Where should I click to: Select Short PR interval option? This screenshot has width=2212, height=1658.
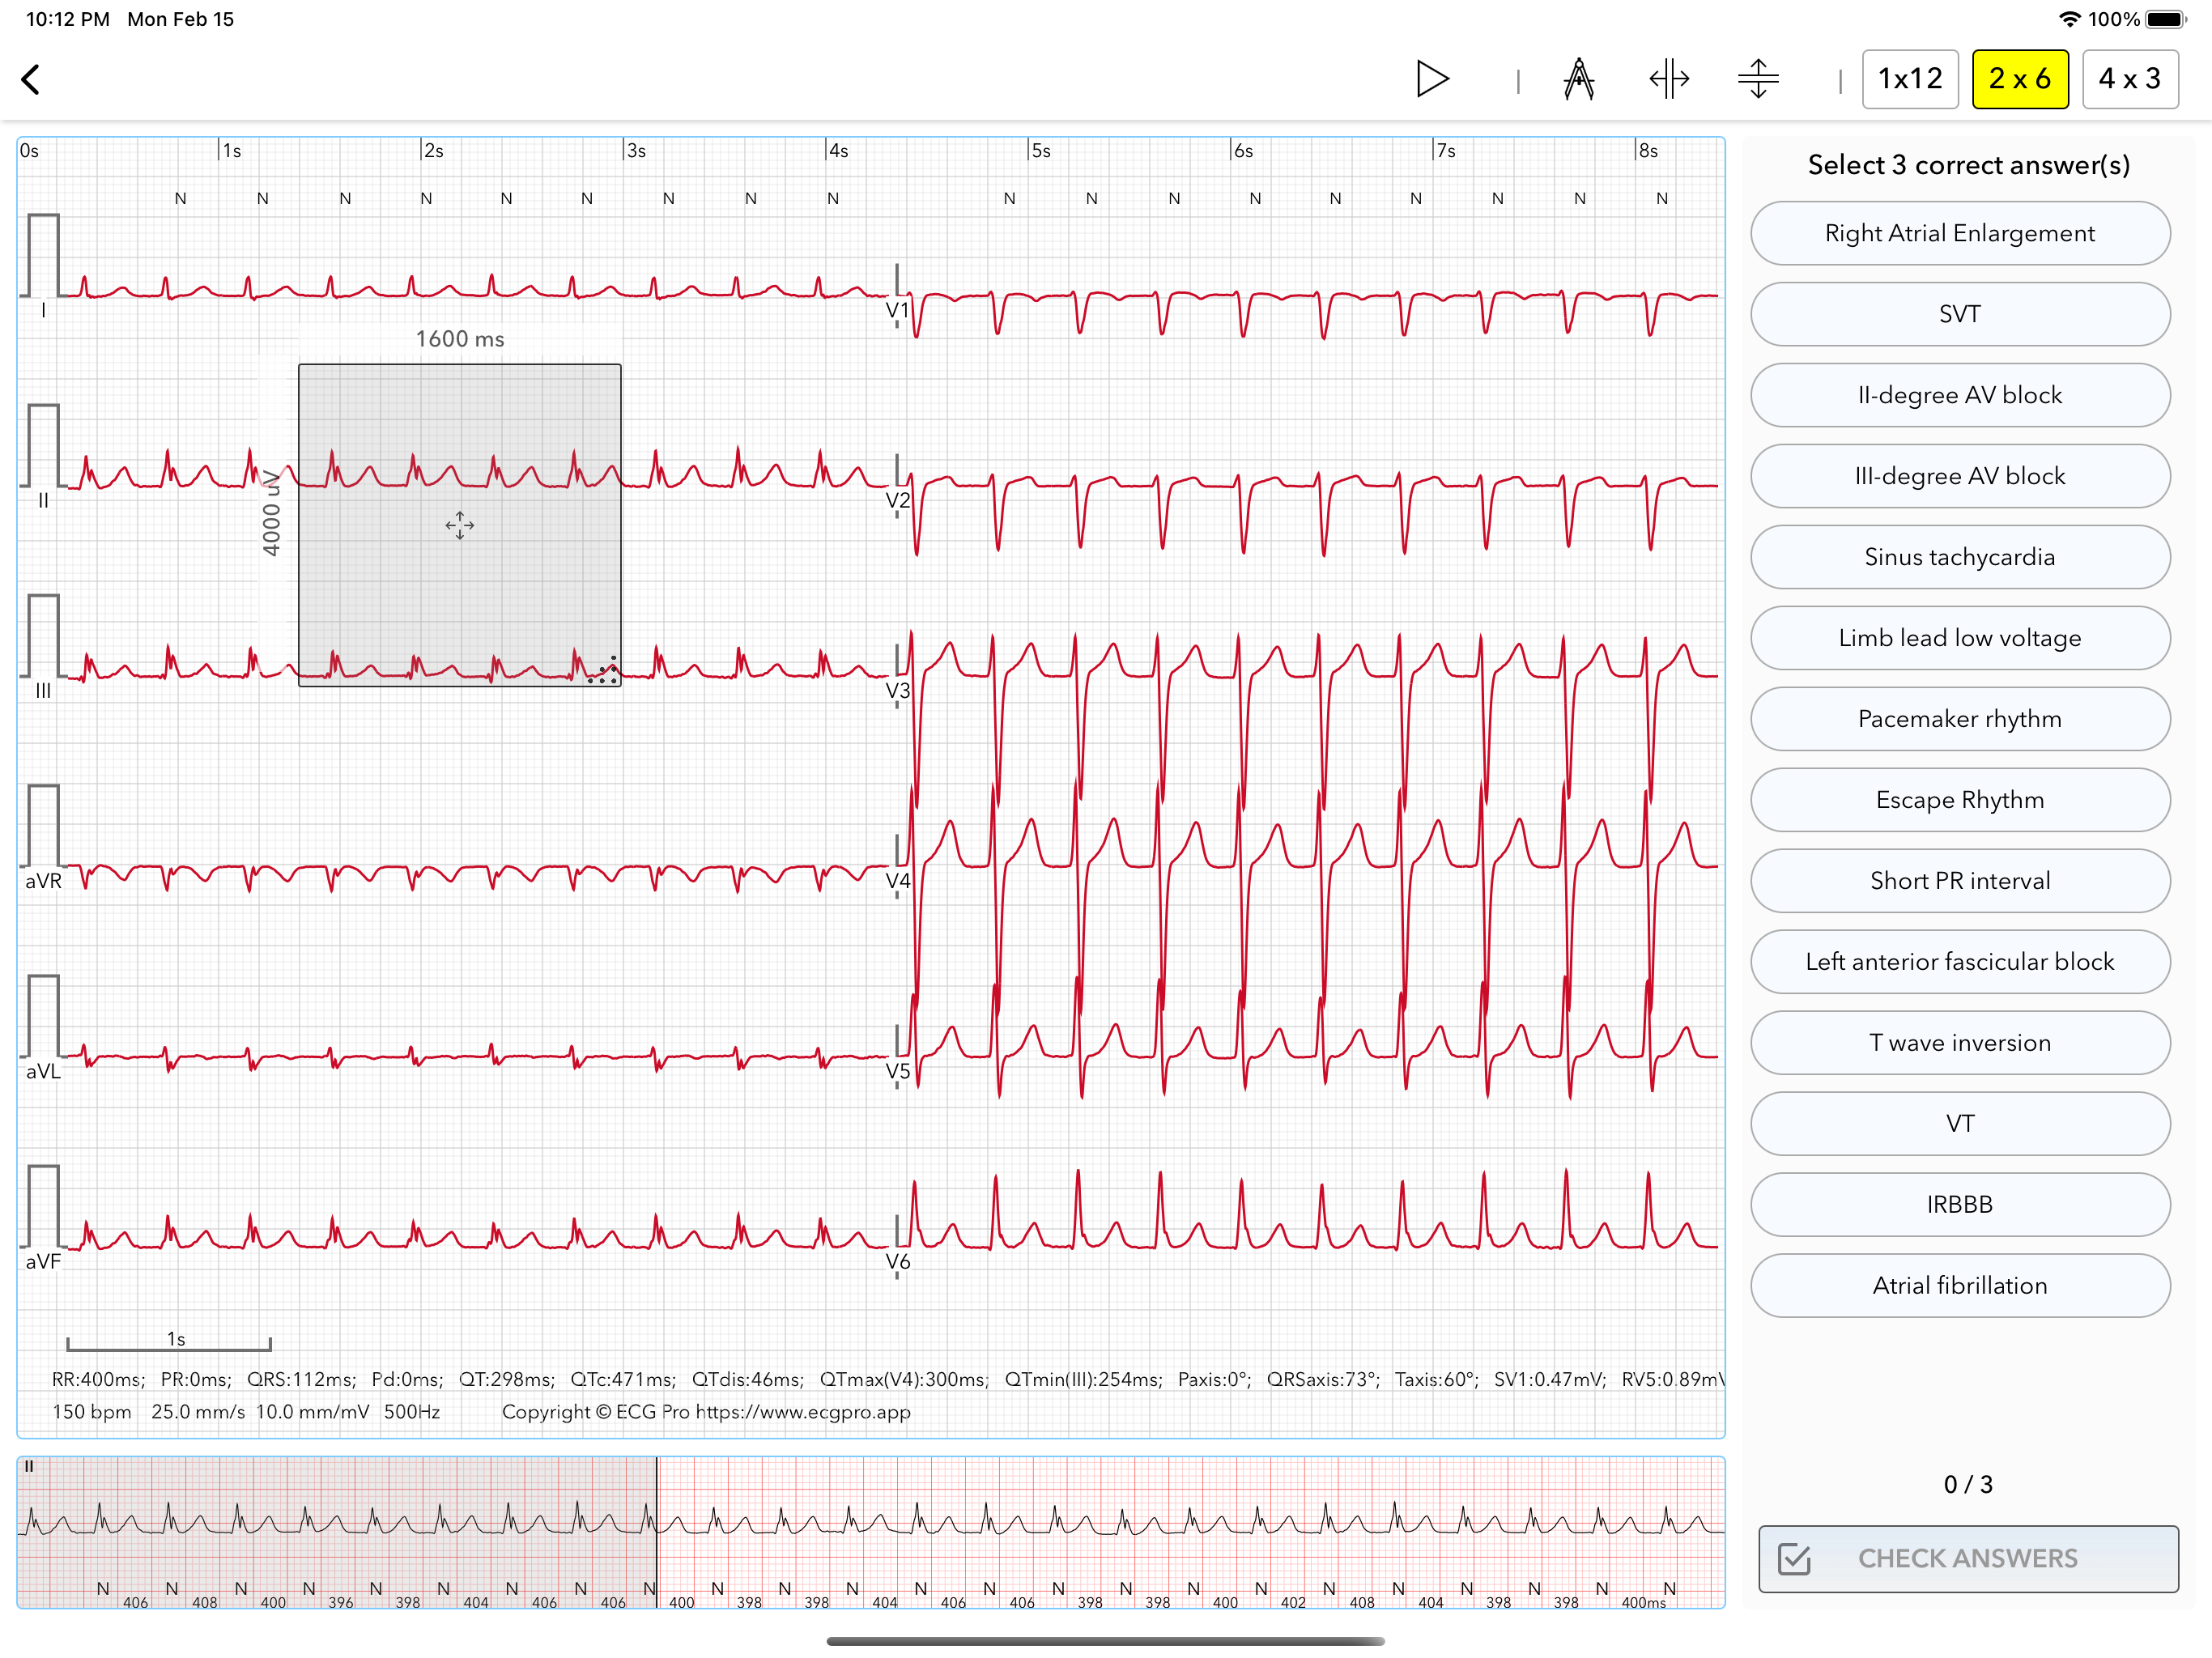pyautogui.click(x=1959, y=880)
